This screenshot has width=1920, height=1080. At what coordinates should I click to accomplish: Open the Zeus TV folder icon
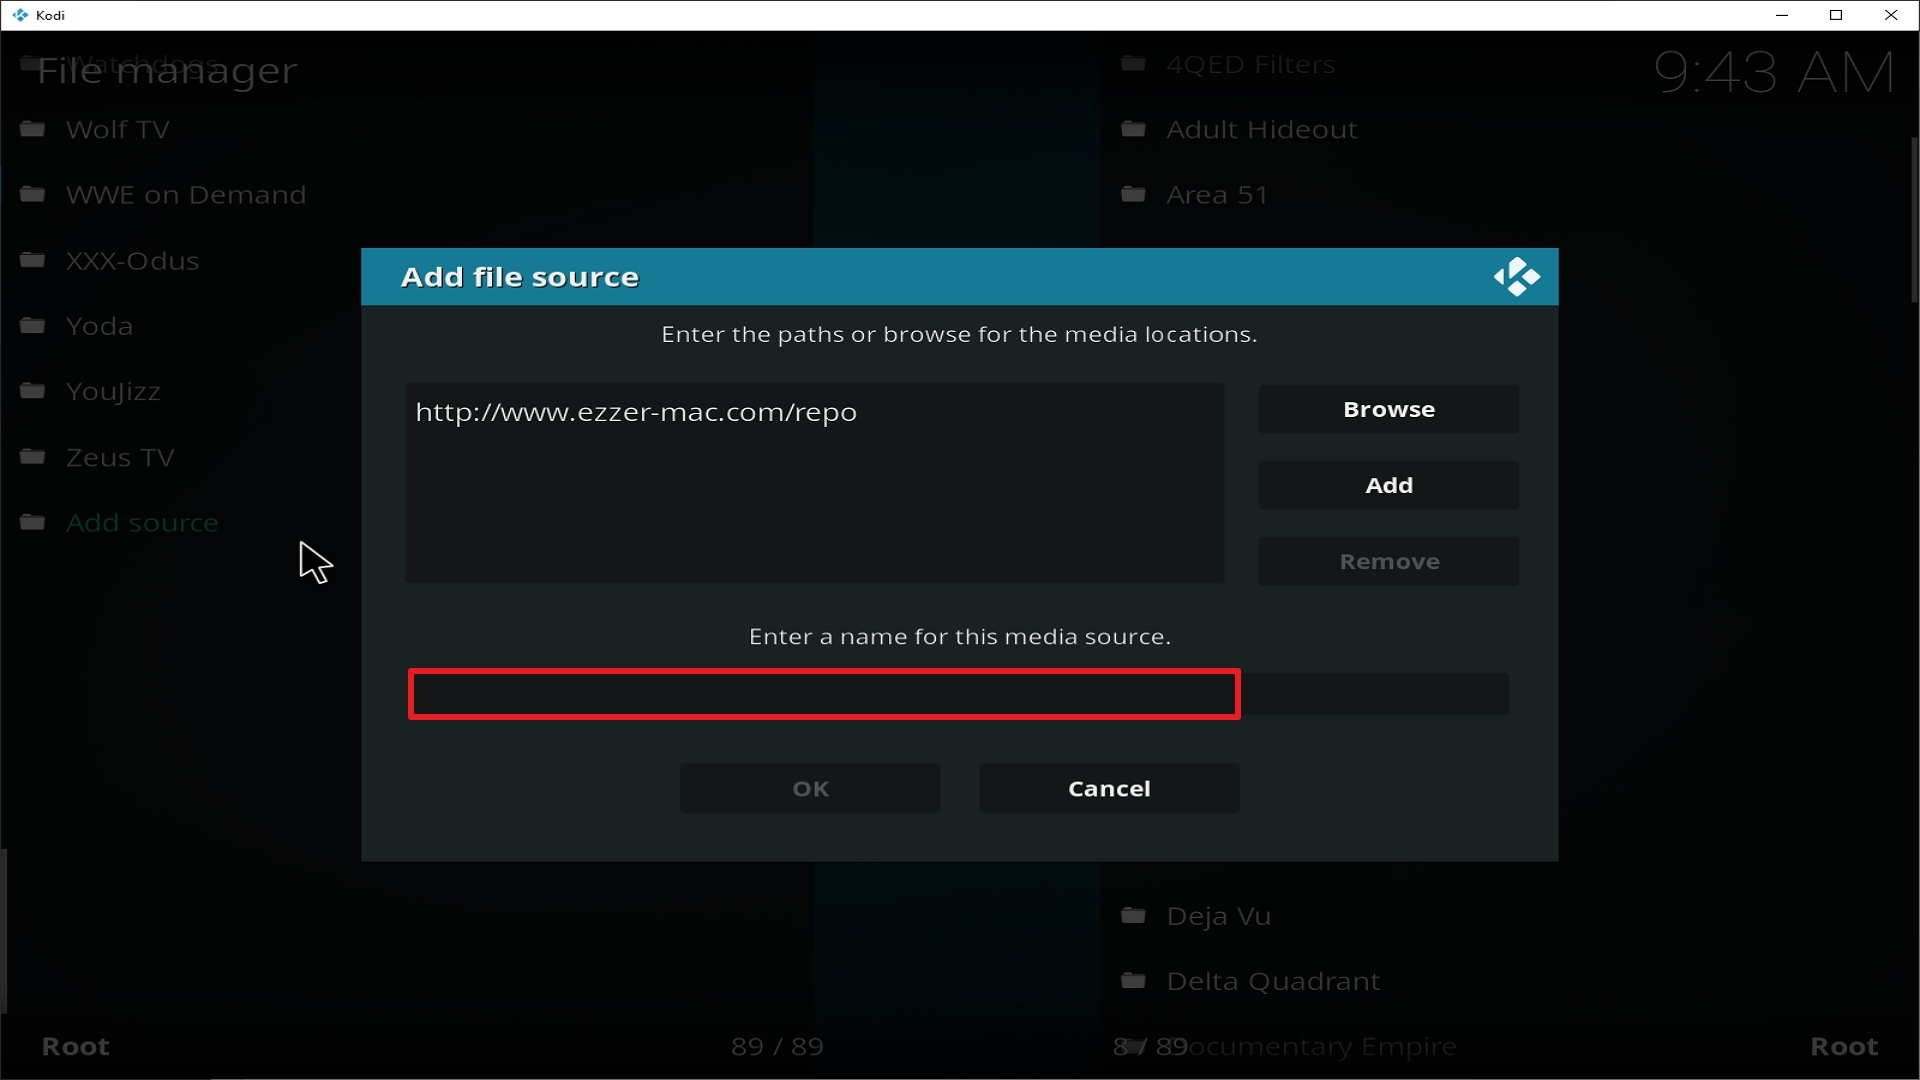(x=33, y=457)
